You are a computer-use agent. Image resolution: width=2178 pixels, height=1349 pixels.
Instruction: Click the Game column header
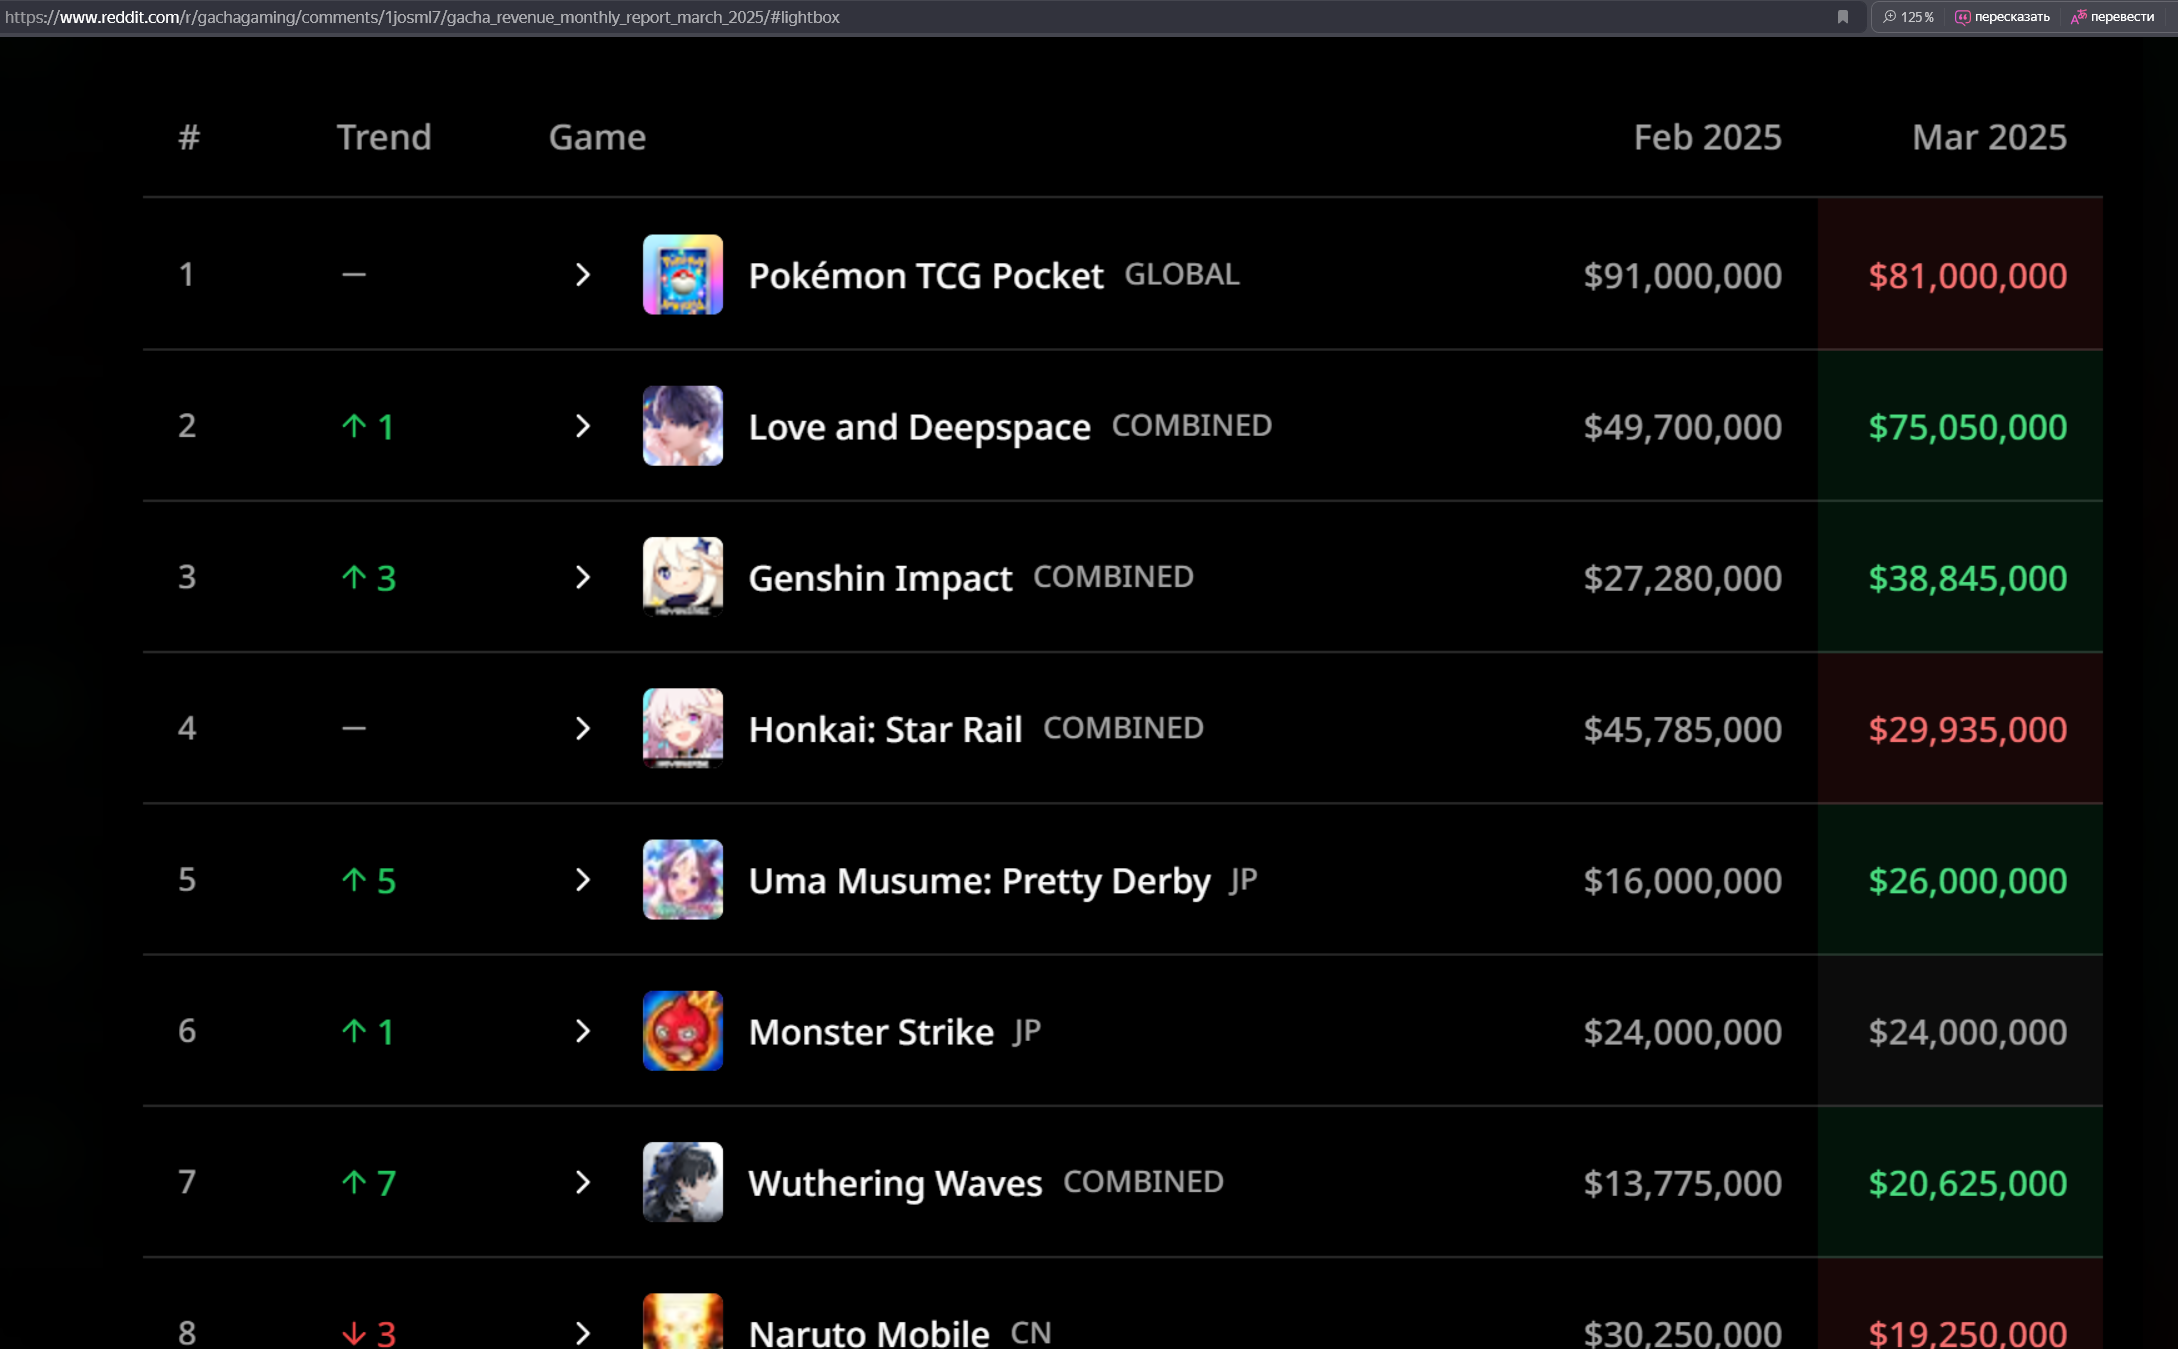coord(597,137)
